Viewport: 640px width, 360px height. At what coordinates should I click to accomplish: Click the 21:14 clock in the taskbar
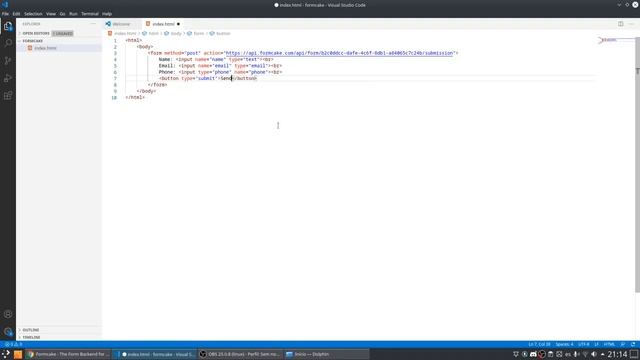617,354
